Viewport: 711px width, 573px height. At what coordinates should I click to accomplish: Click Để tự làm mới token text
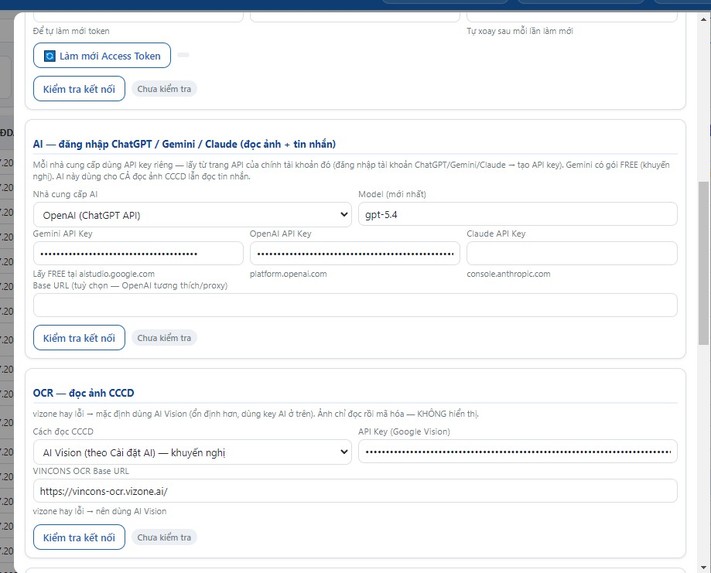[x=71, y=31]
